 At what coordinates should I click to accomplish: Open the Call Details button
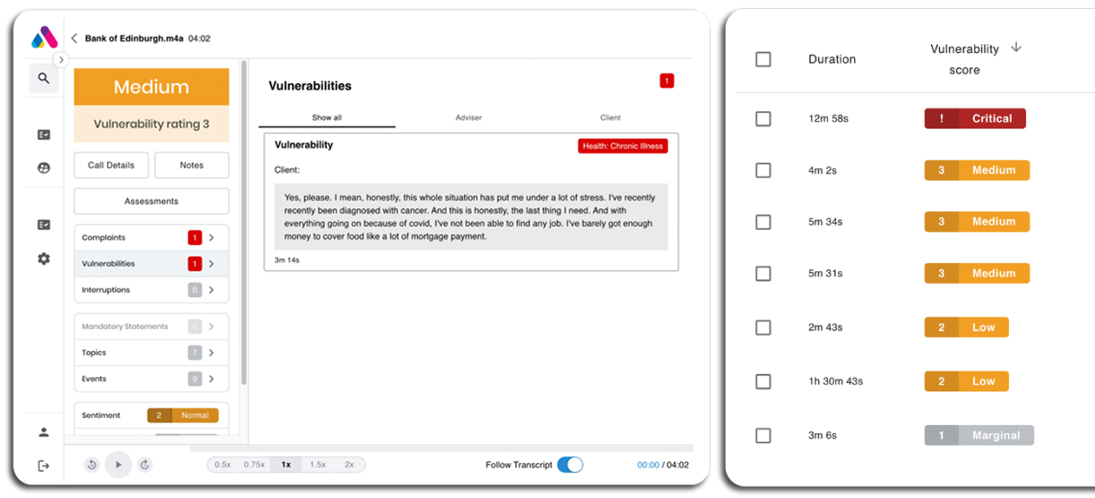(111, 166)
